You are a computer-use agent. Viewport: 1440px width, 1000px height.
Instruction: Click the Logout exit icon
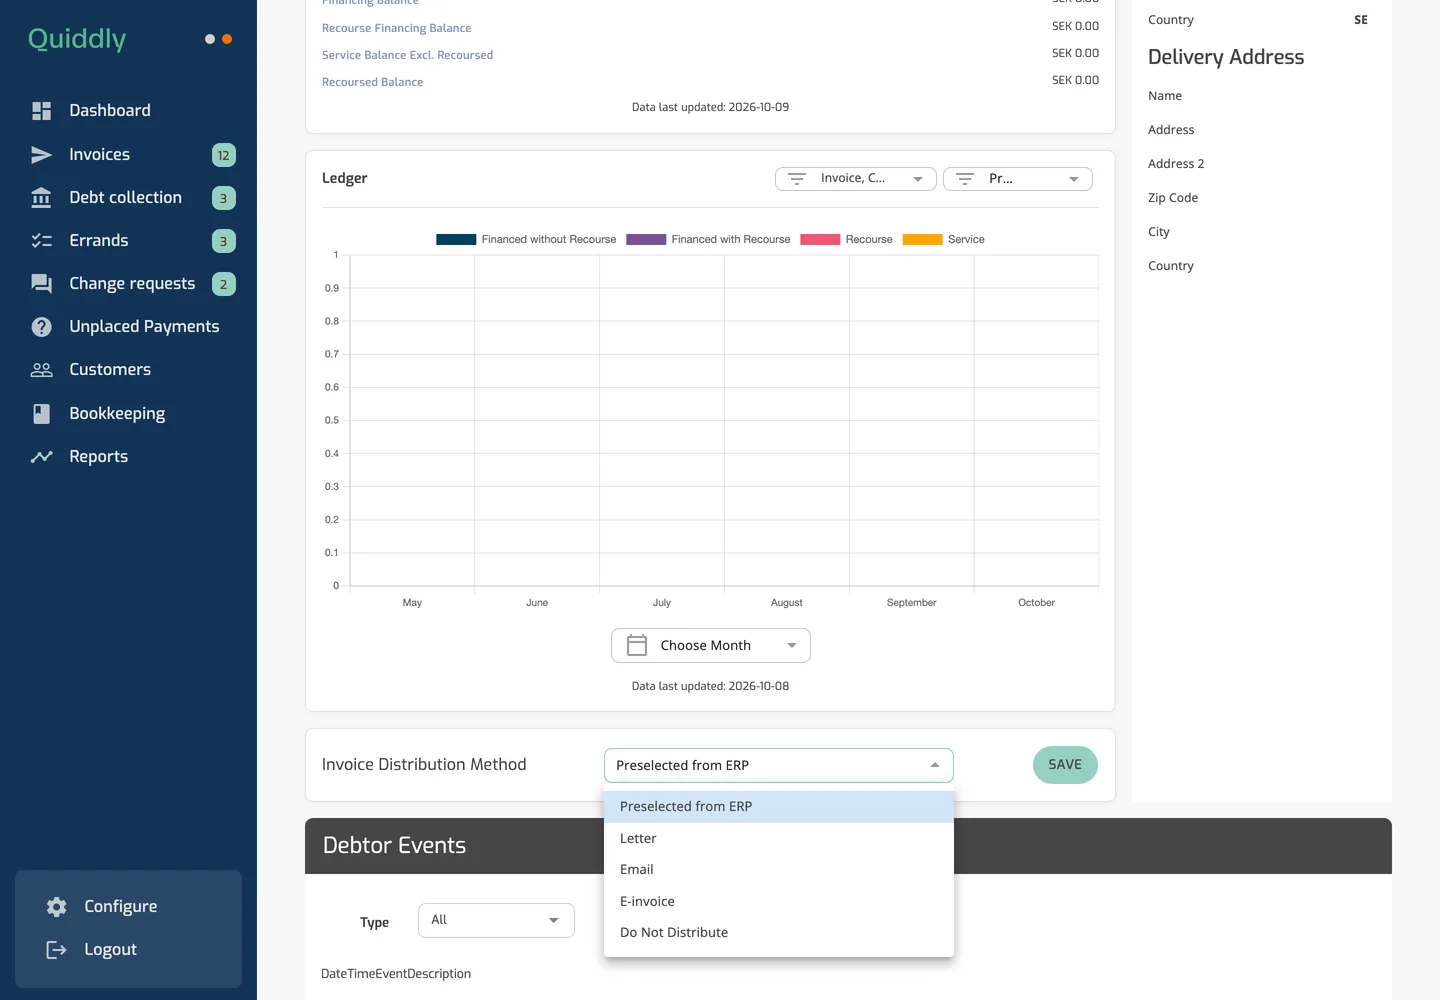[x=56, y=950]
